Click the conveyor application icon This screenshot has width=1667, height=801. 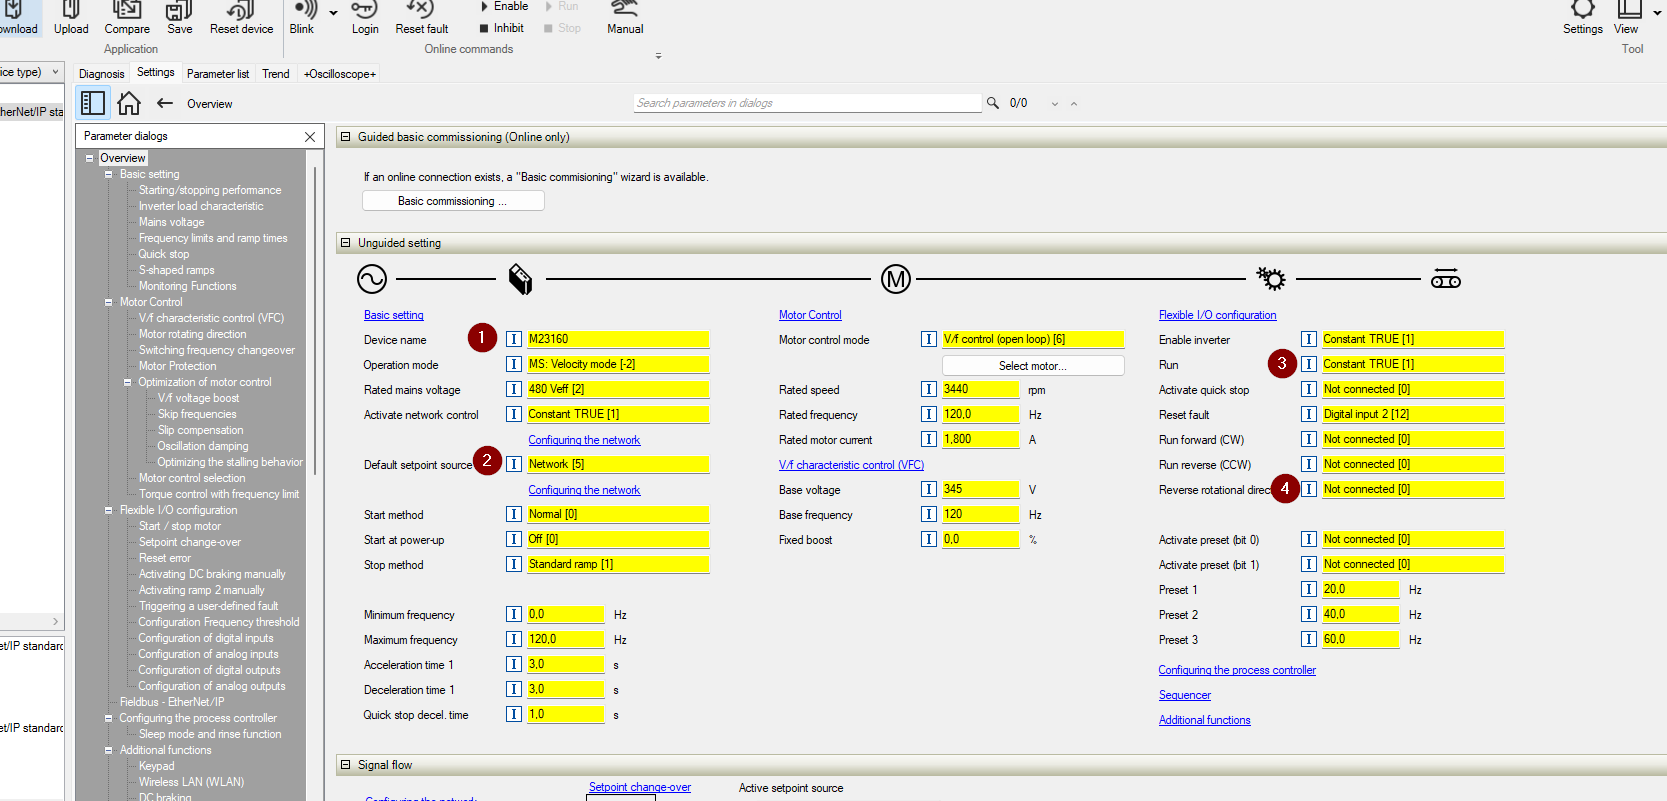[1446, 279]
